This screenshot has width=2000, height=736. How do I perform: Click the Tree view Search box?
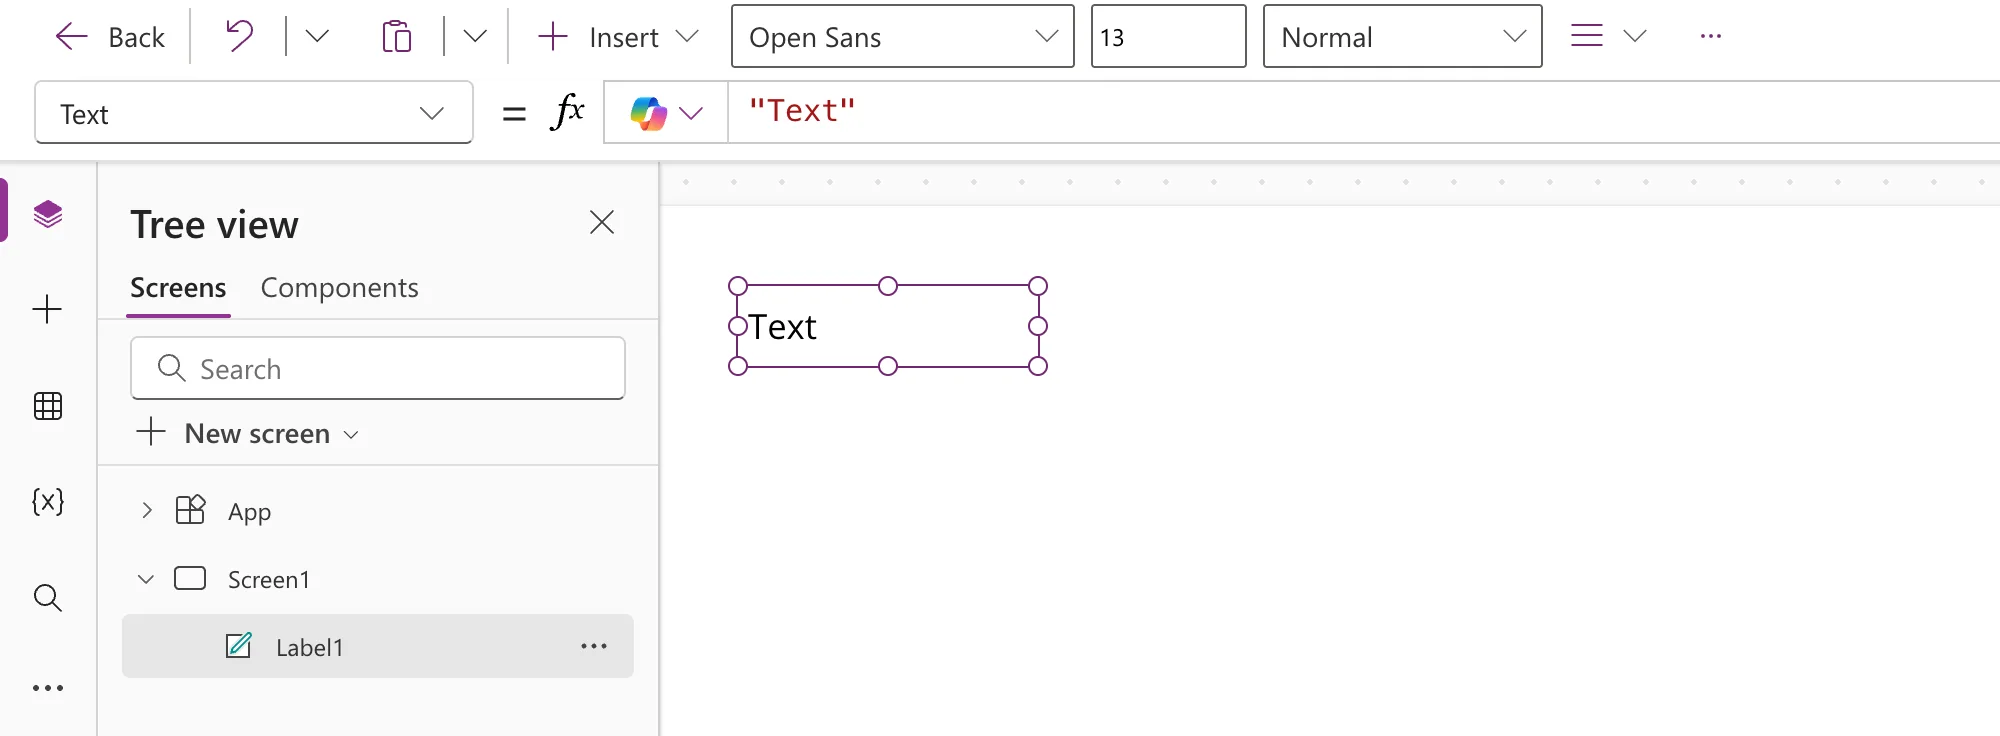coord(378,368)
